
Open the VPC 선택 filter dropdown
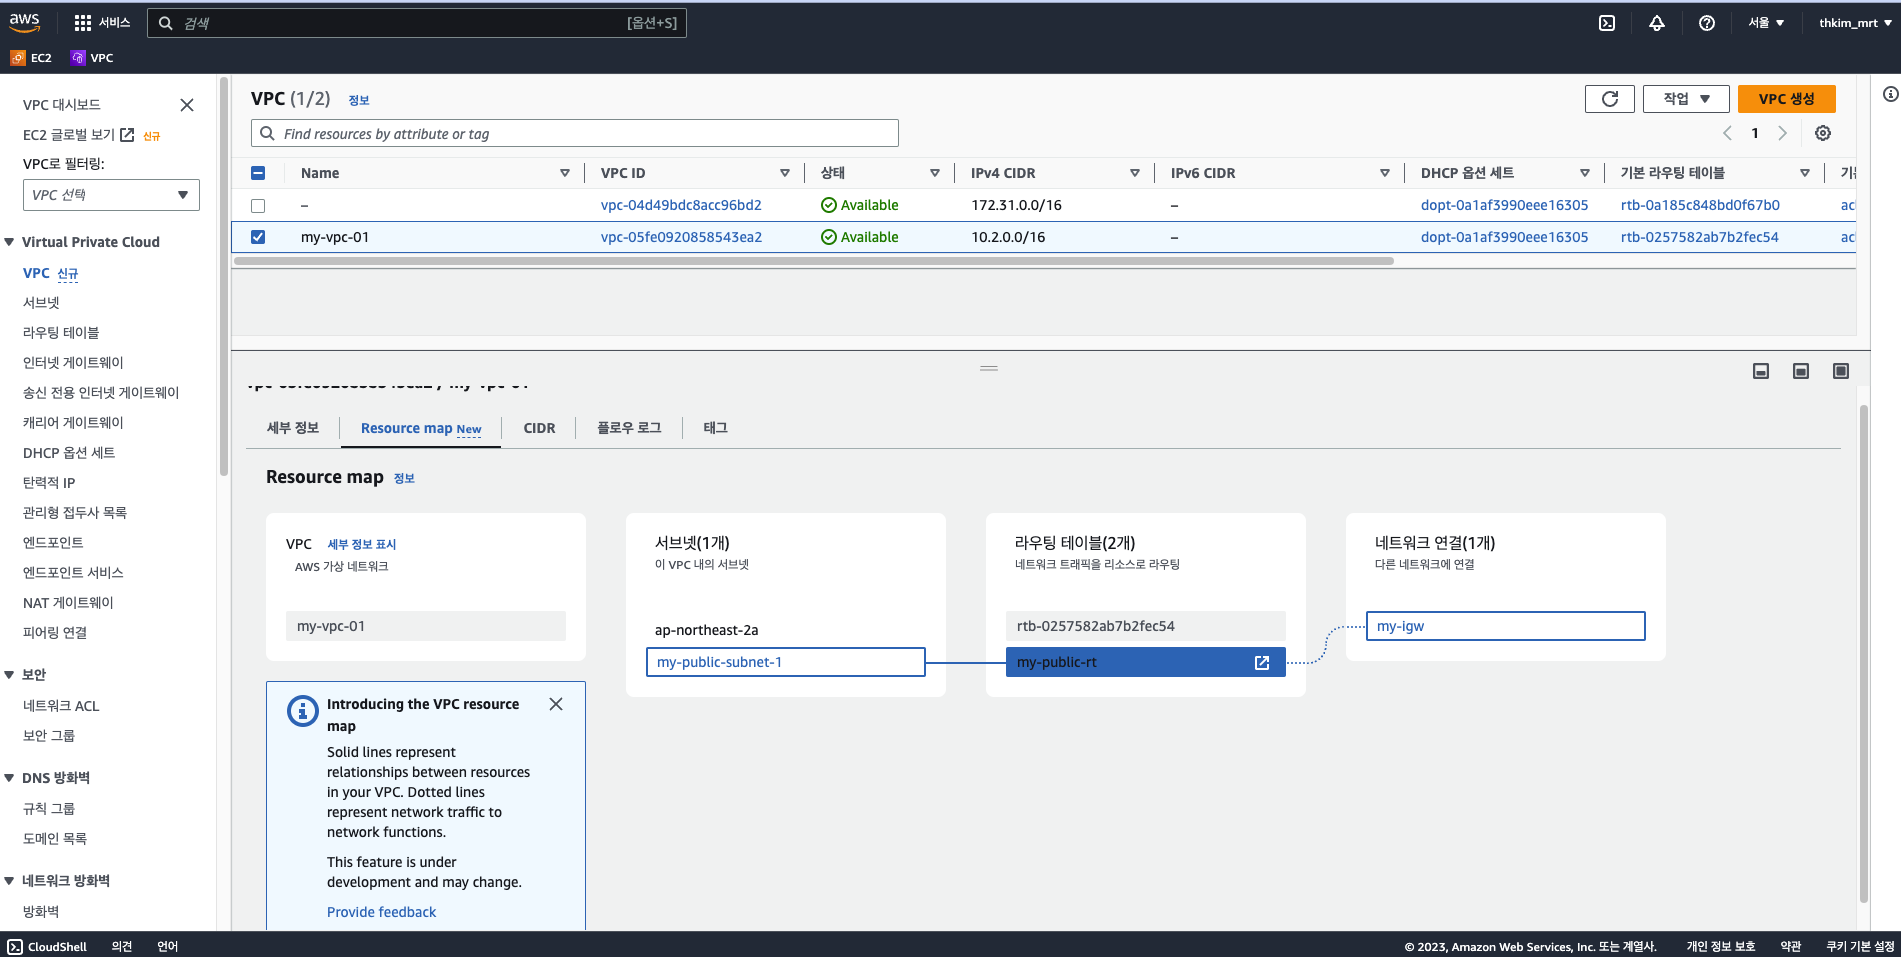coord(111,195)
